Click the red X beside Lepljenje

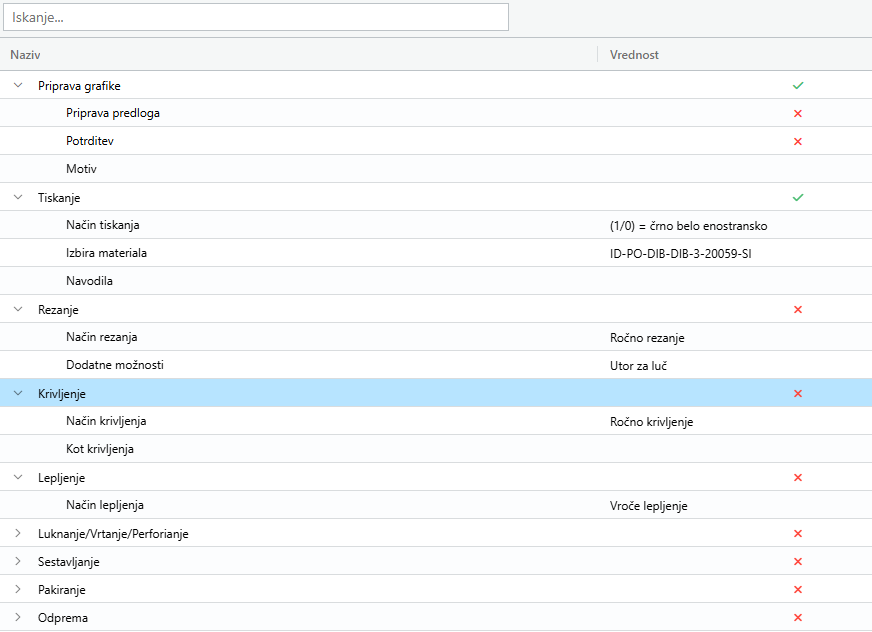[x=797, y=478]
